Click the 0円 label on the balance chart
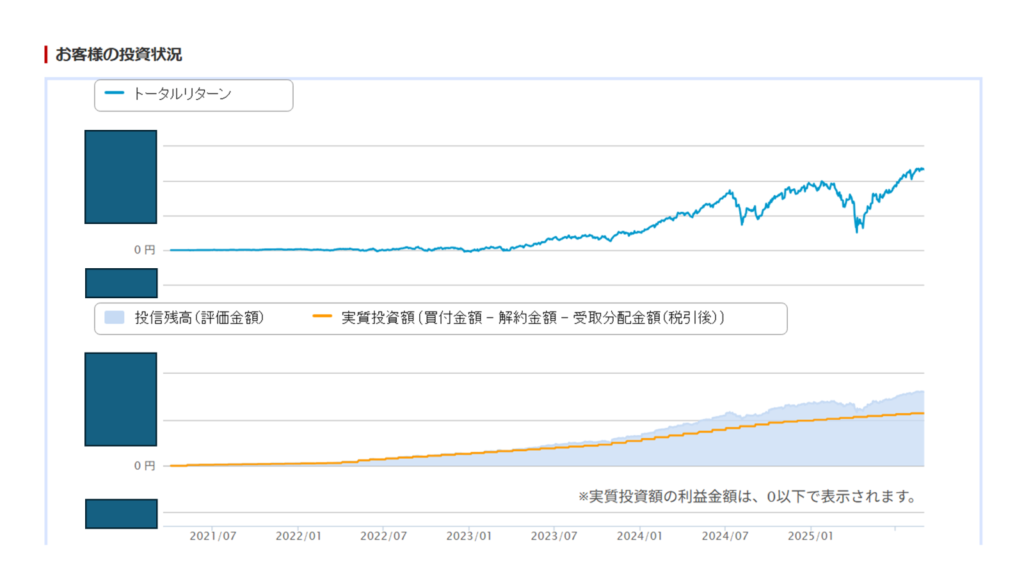The width and height of the screenshot is (1024, 576). click(145, 465)
